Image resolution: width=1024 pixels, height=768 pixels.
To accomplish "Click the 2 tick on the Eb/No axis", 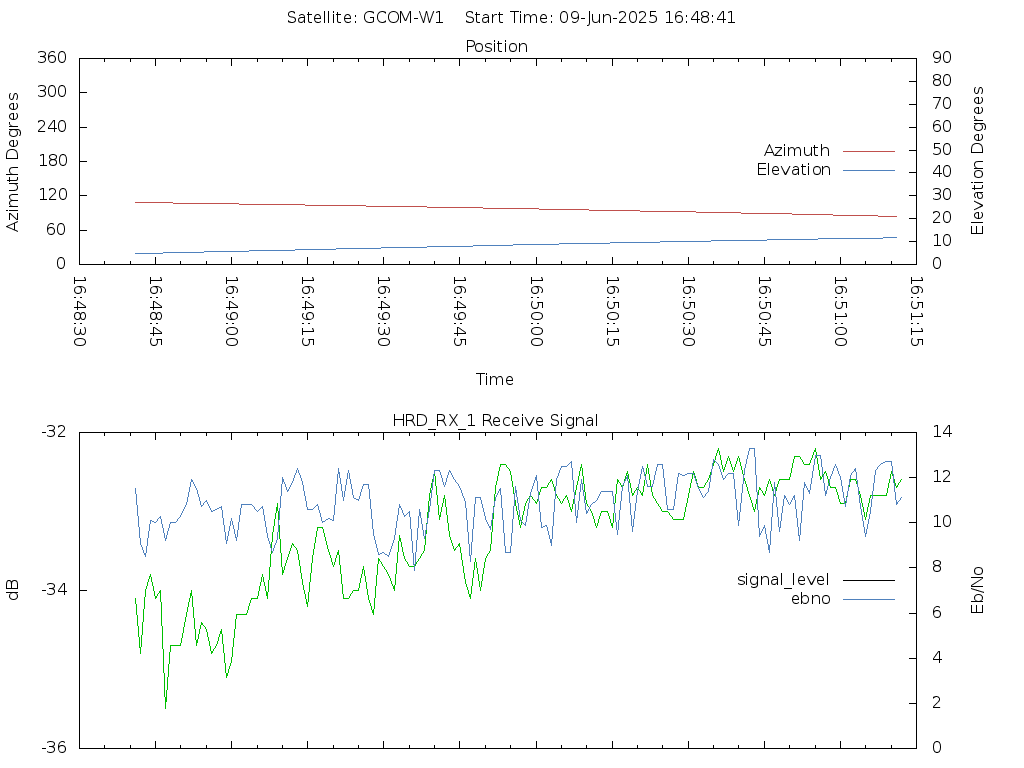I will (x=937, y=703).
